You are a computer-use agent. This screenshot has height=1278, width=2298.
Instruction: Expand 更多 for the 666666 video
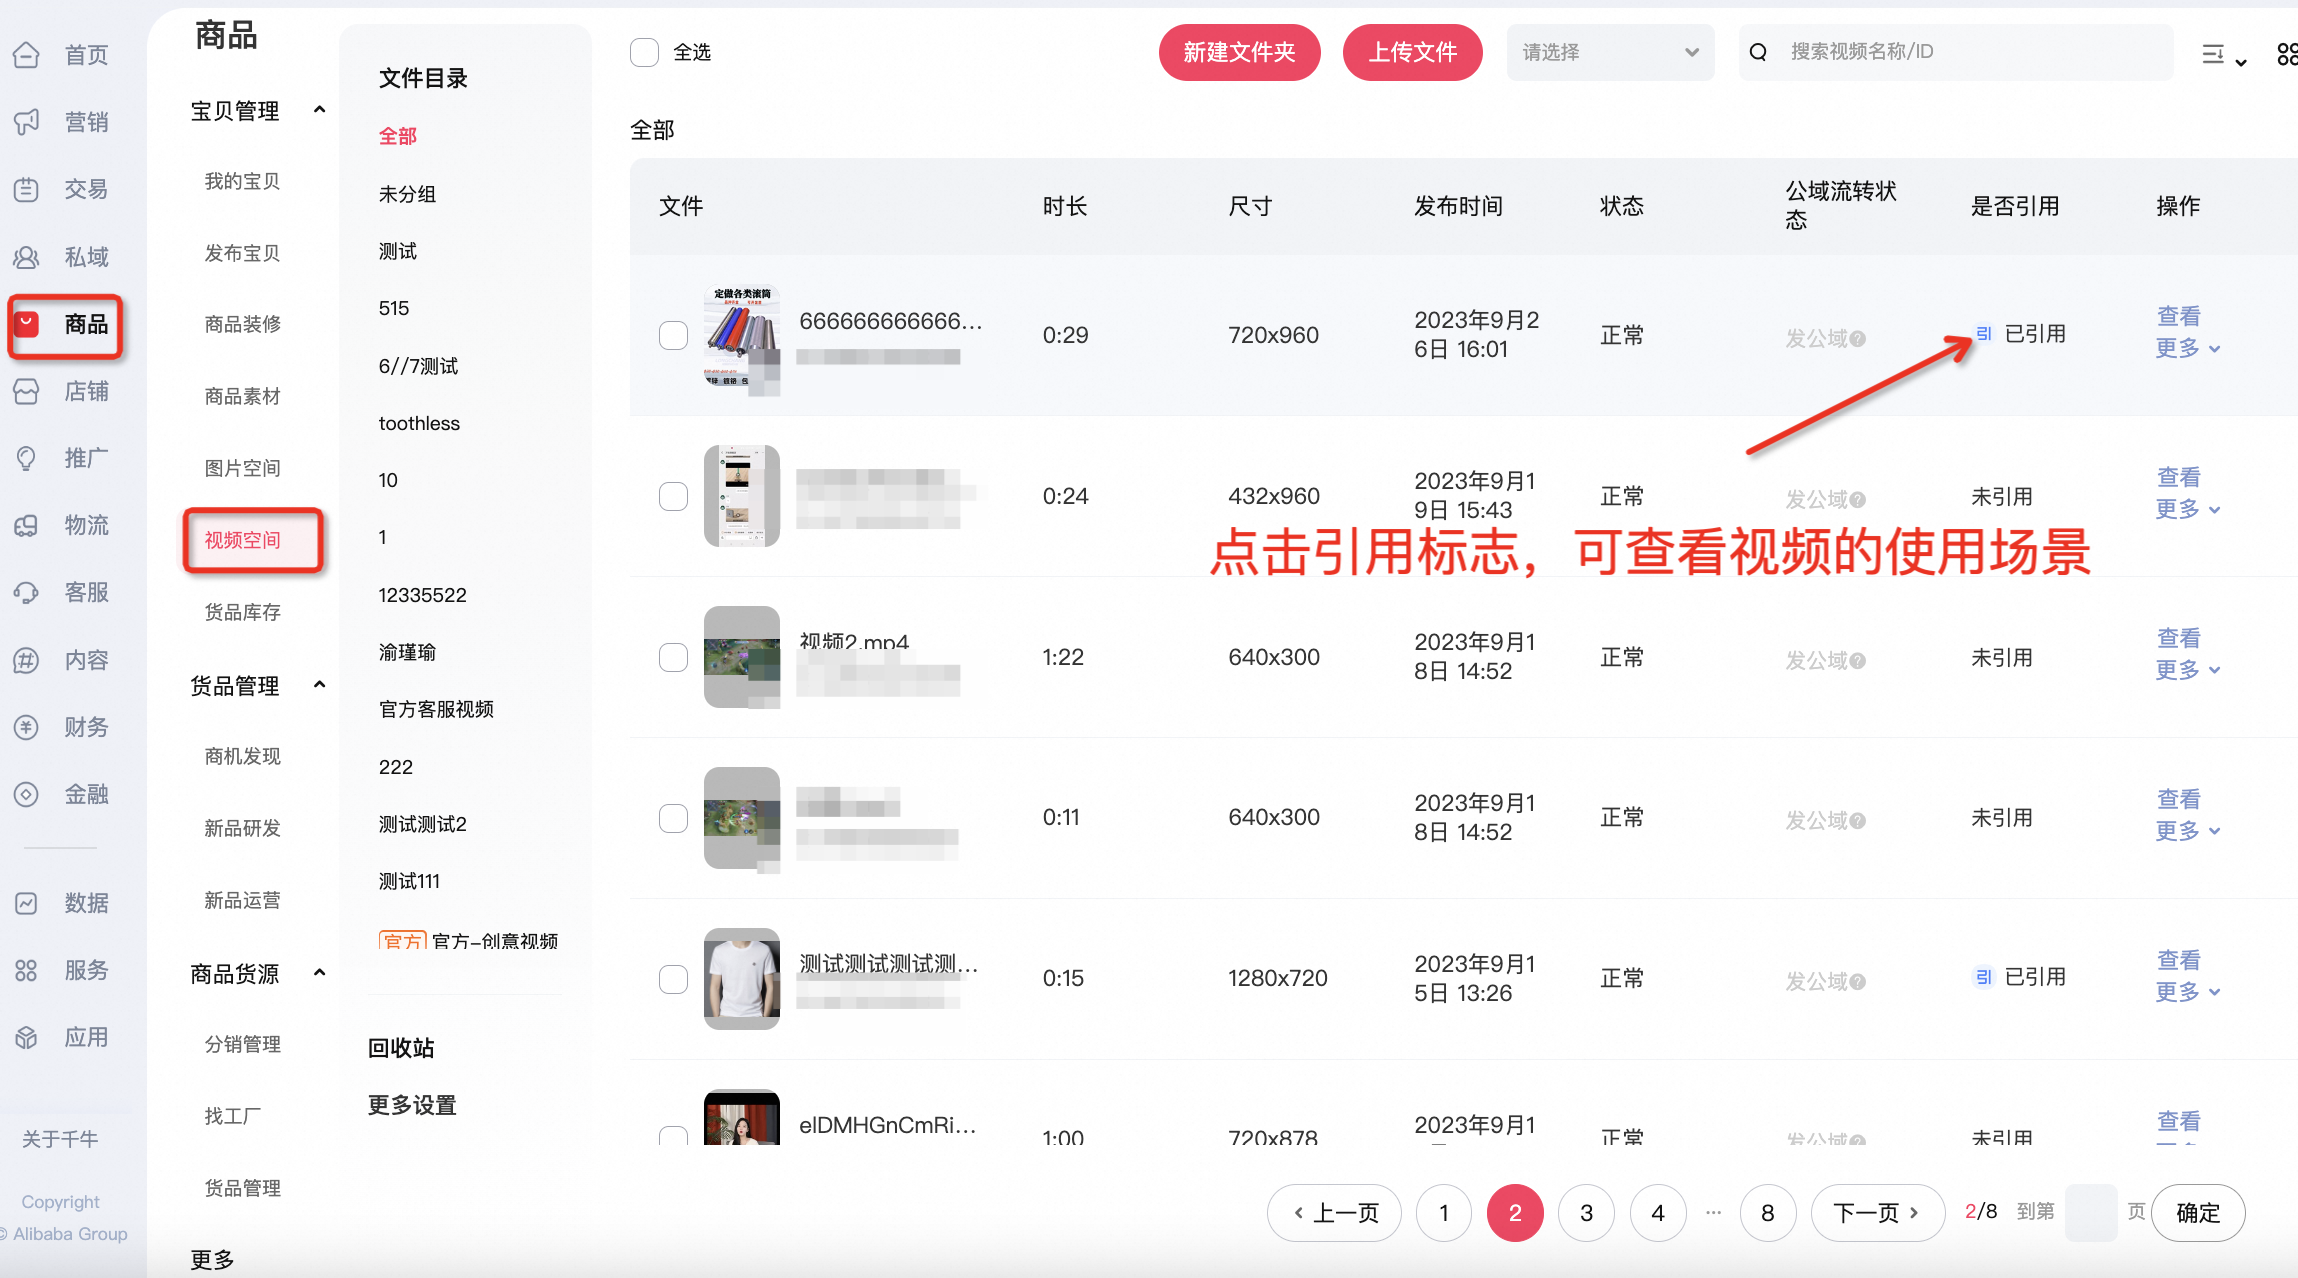(x=2187, y=348)
